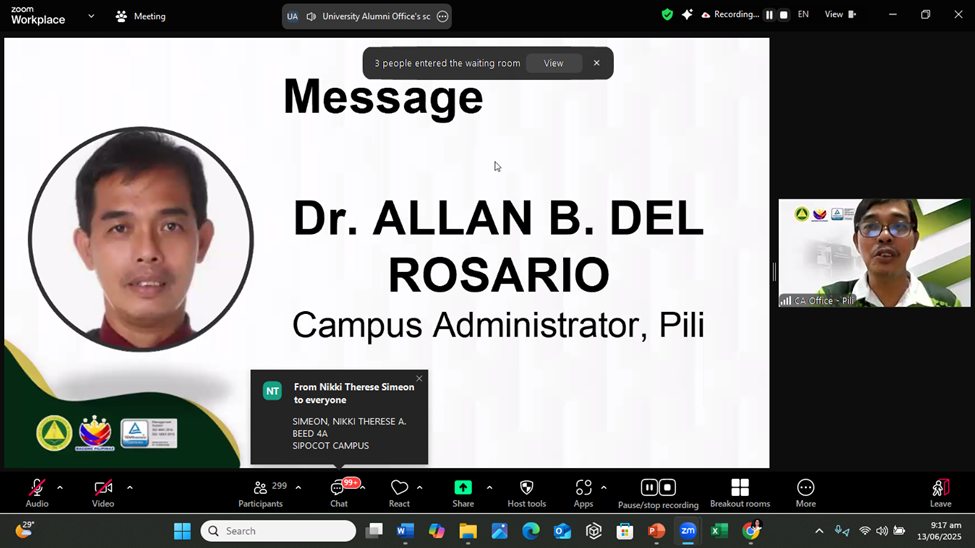Click View in the waiting room notification
This screenshot has width=975, height=548.
pyautogui.click(x=553, y=63)
